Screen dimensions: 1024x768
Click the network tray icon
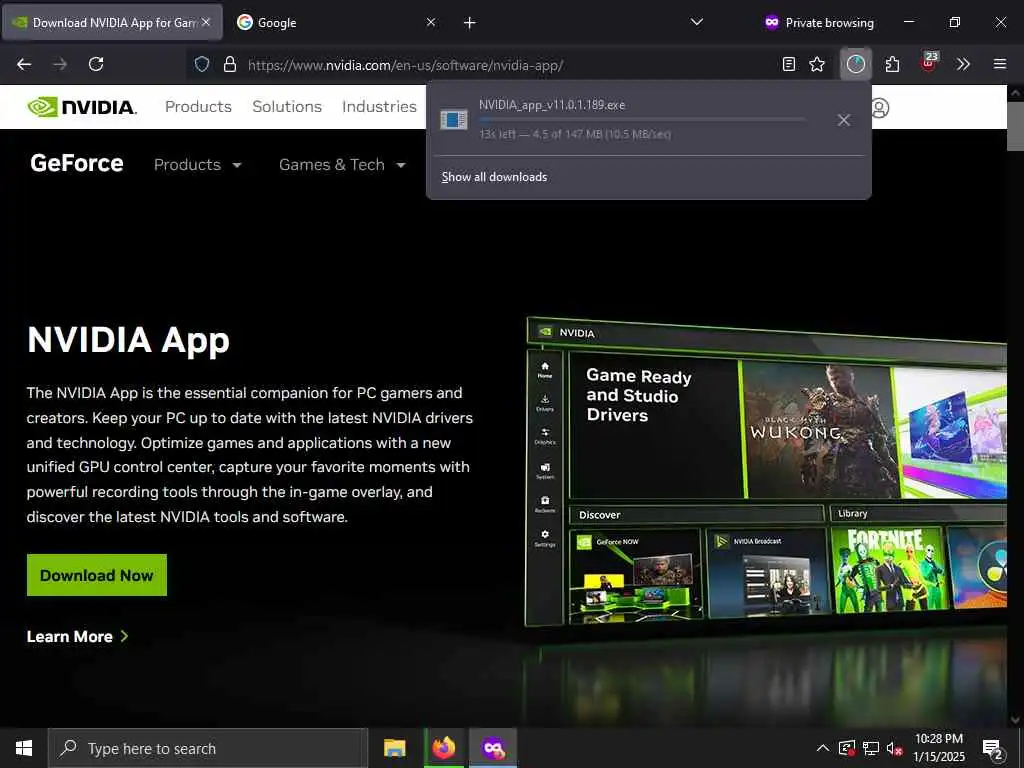871,748
